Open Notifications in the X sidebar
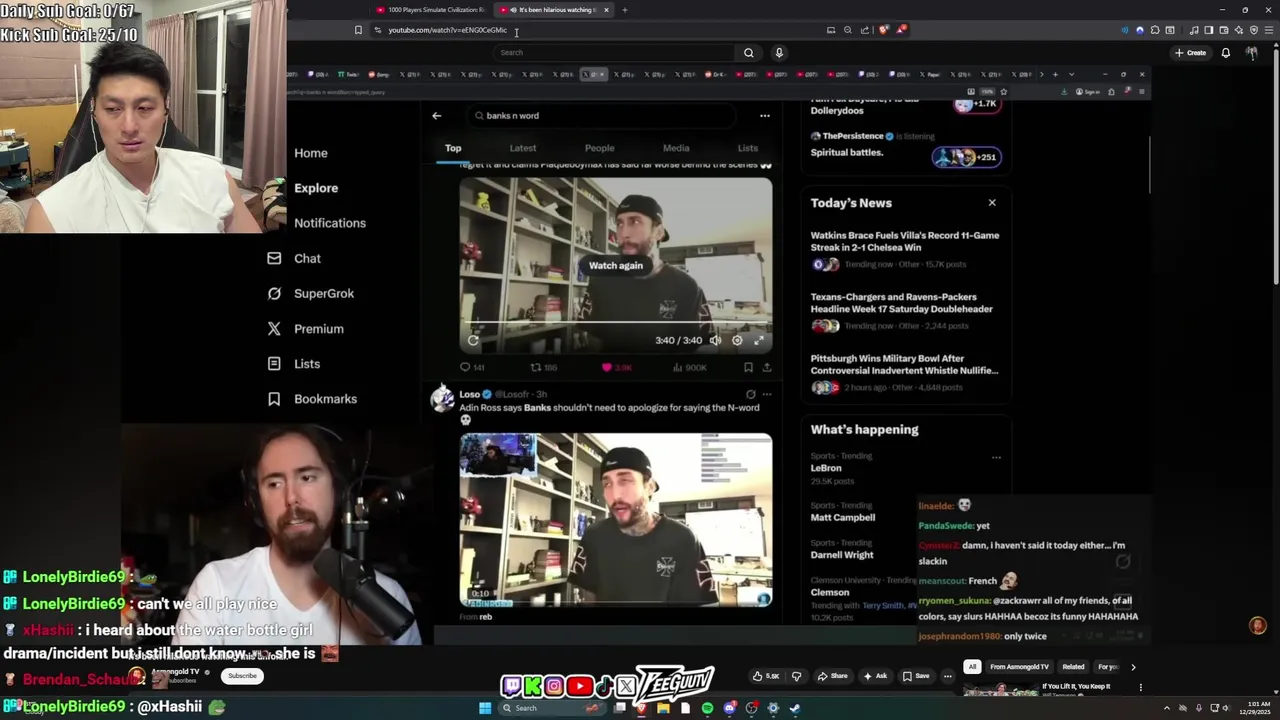Image resolution: width=1280 pixels, height=720 pixels. [330, 223]
